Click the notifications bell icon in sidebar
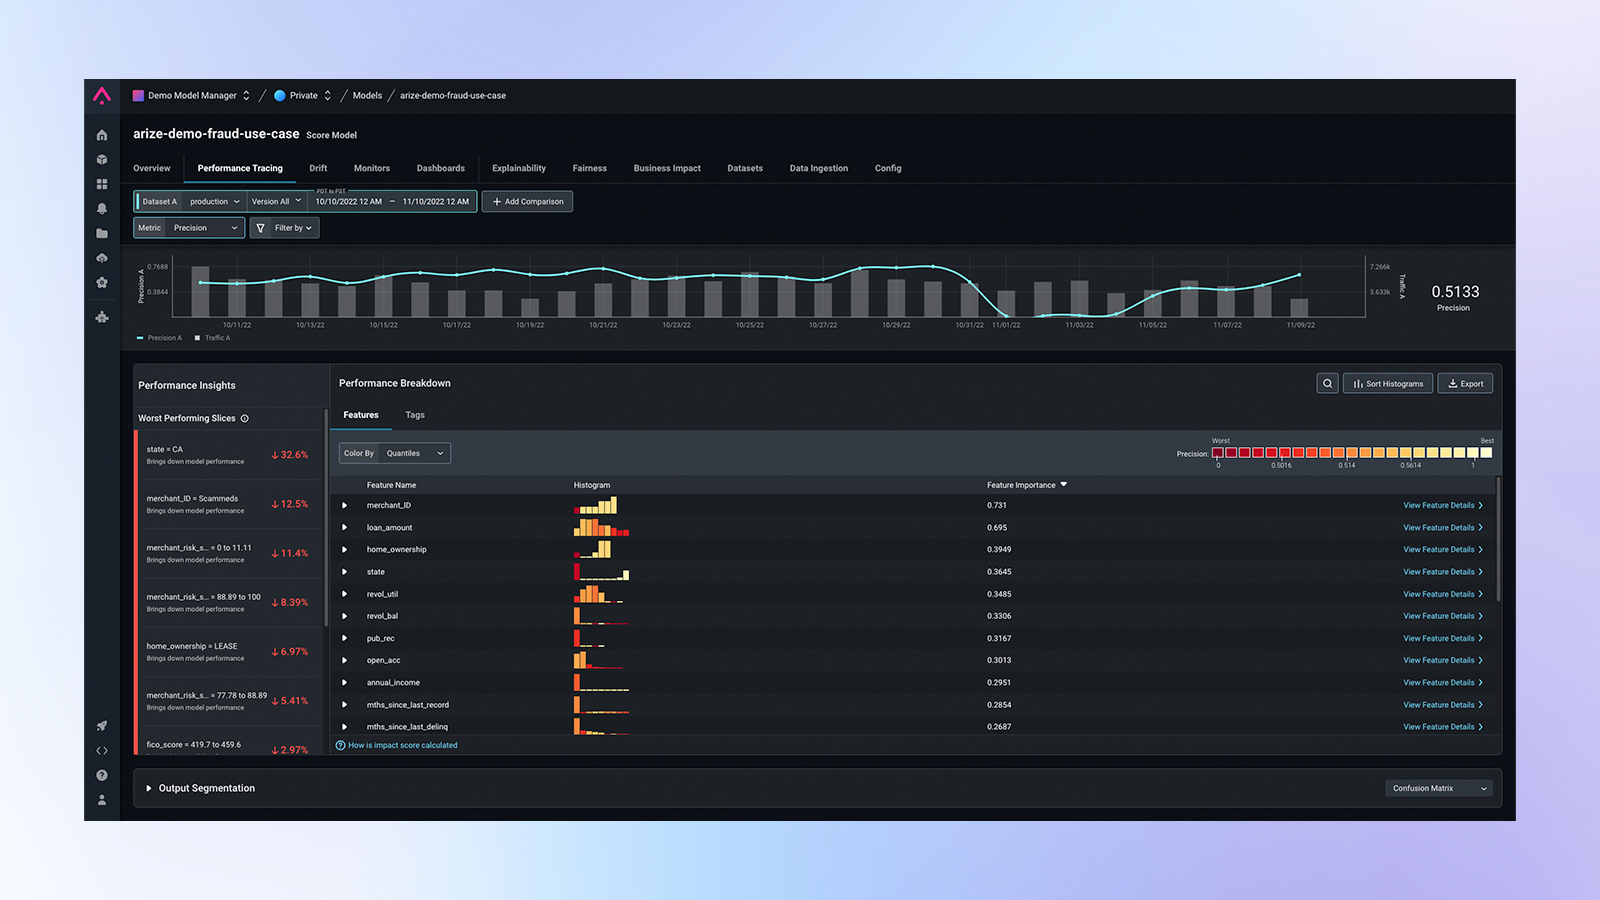The height and width of the screenshot is (900, 1600). pos(101,208)
